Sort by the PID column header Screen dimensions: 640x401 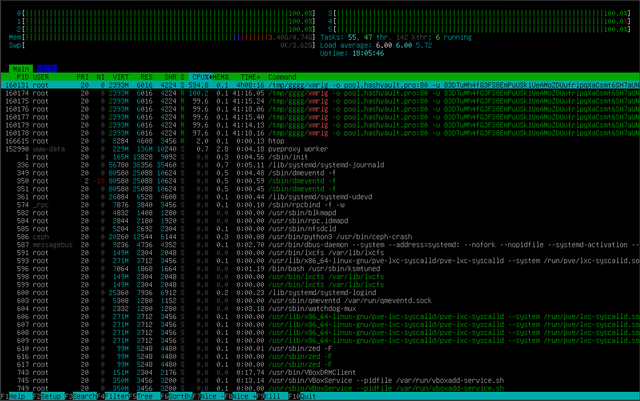point(22,77)
